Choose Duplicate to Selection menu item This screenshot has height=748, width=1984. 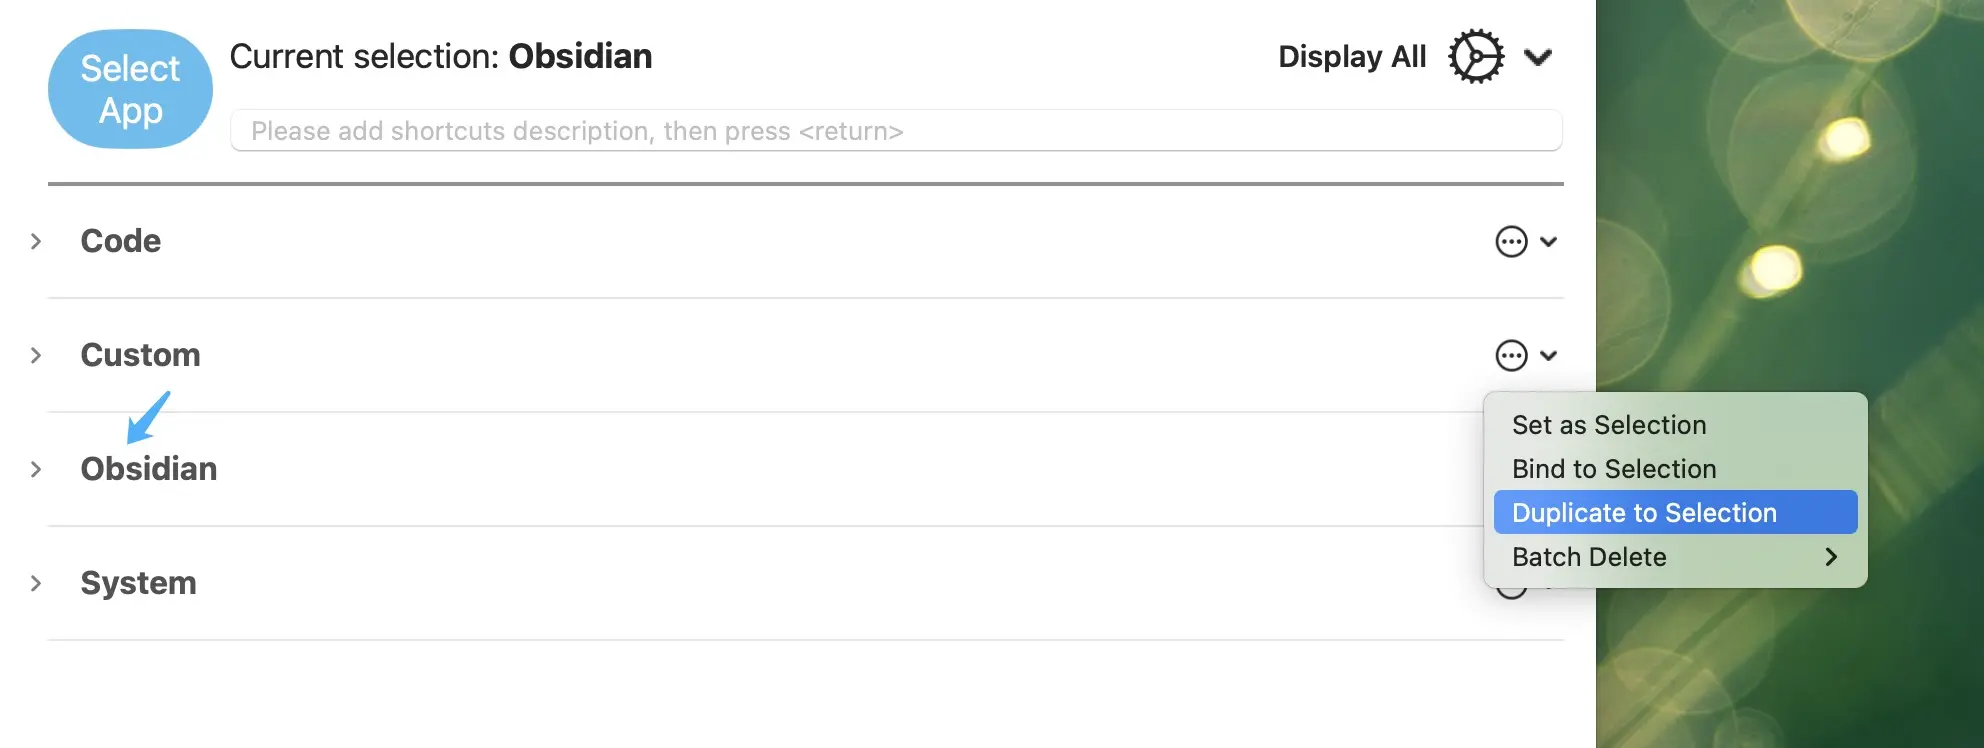1644,513
